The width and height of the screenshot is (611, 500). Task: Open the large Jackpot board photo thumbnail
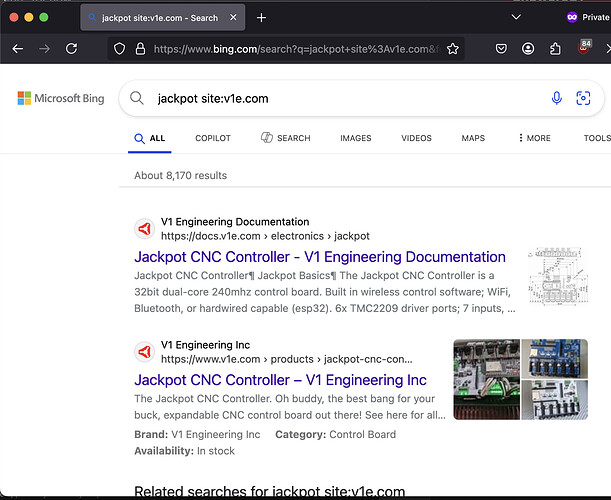[x=486, y=380]
